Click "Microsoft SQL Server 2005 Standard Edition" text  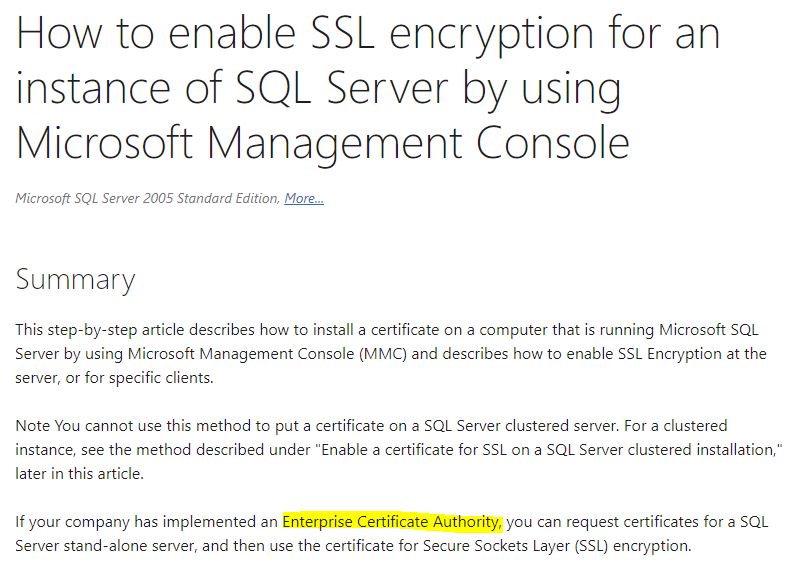click(x=148, y=198)
